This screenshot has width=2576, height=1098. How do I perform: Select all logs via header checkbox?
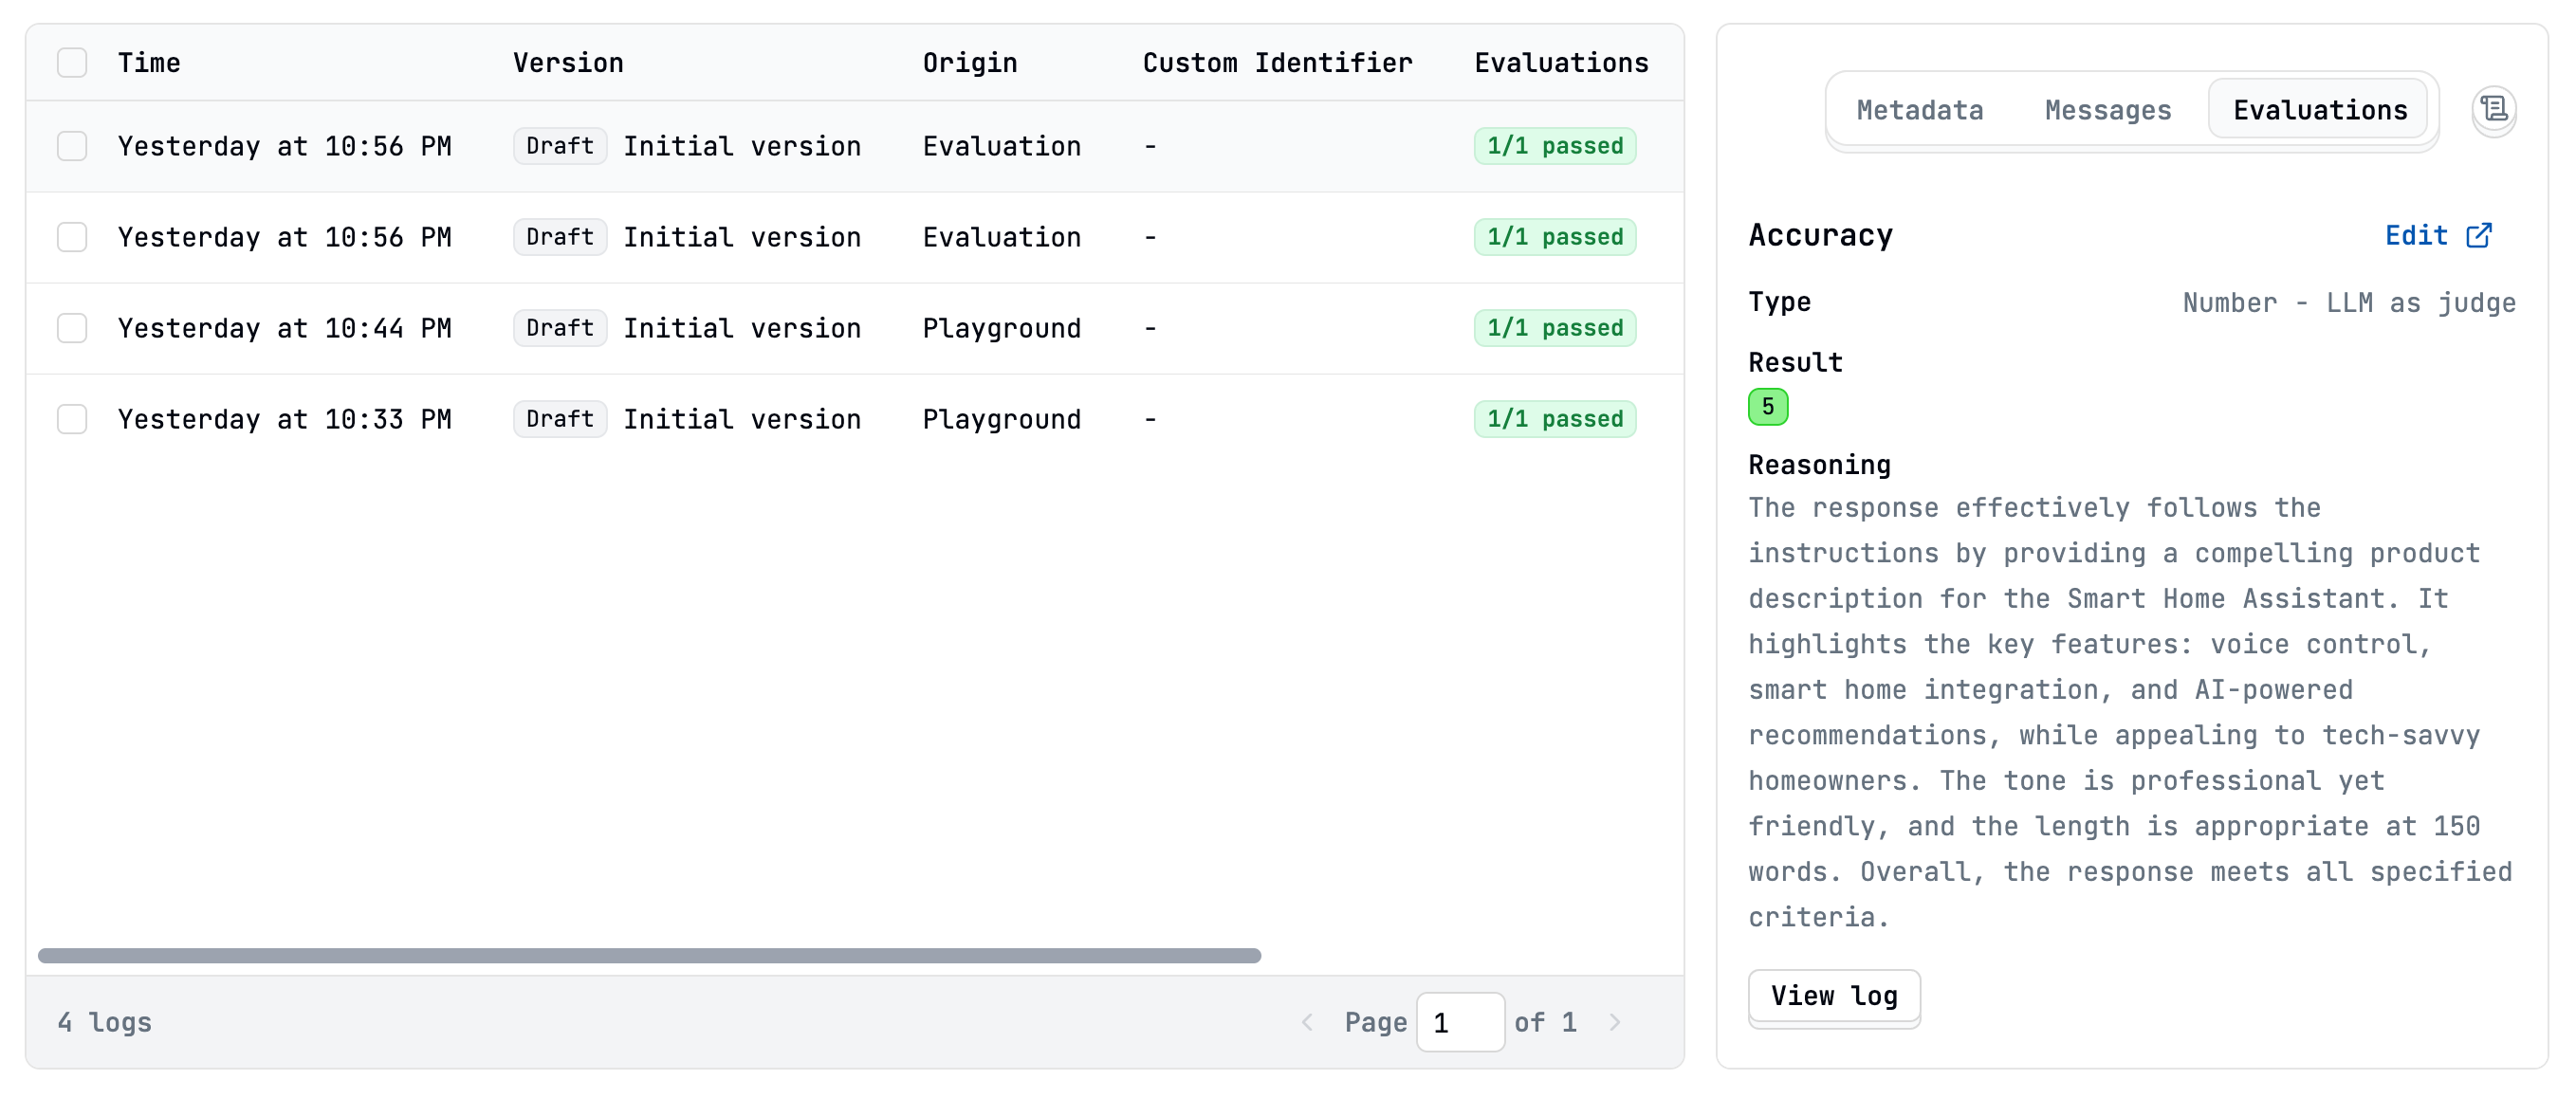[x=72, y=62]
